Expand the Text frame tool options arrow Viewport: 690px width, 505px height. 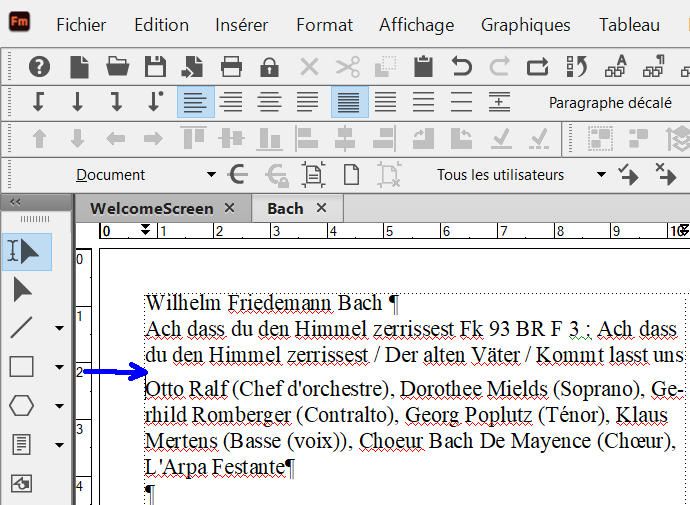(x=59, y=445)
